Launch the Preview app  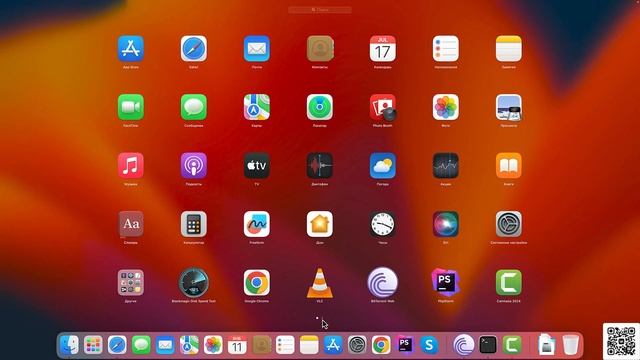pyautogui.click(x=509, y=107)
